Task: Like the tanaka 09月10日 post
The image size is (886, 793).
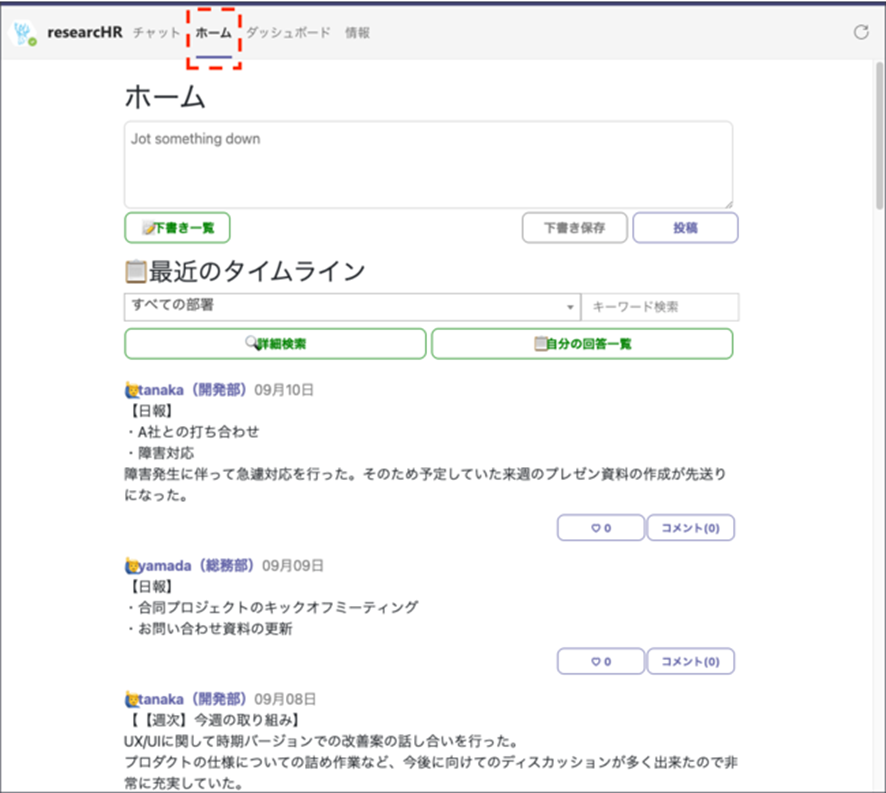Action: click(x=601, y=528)
